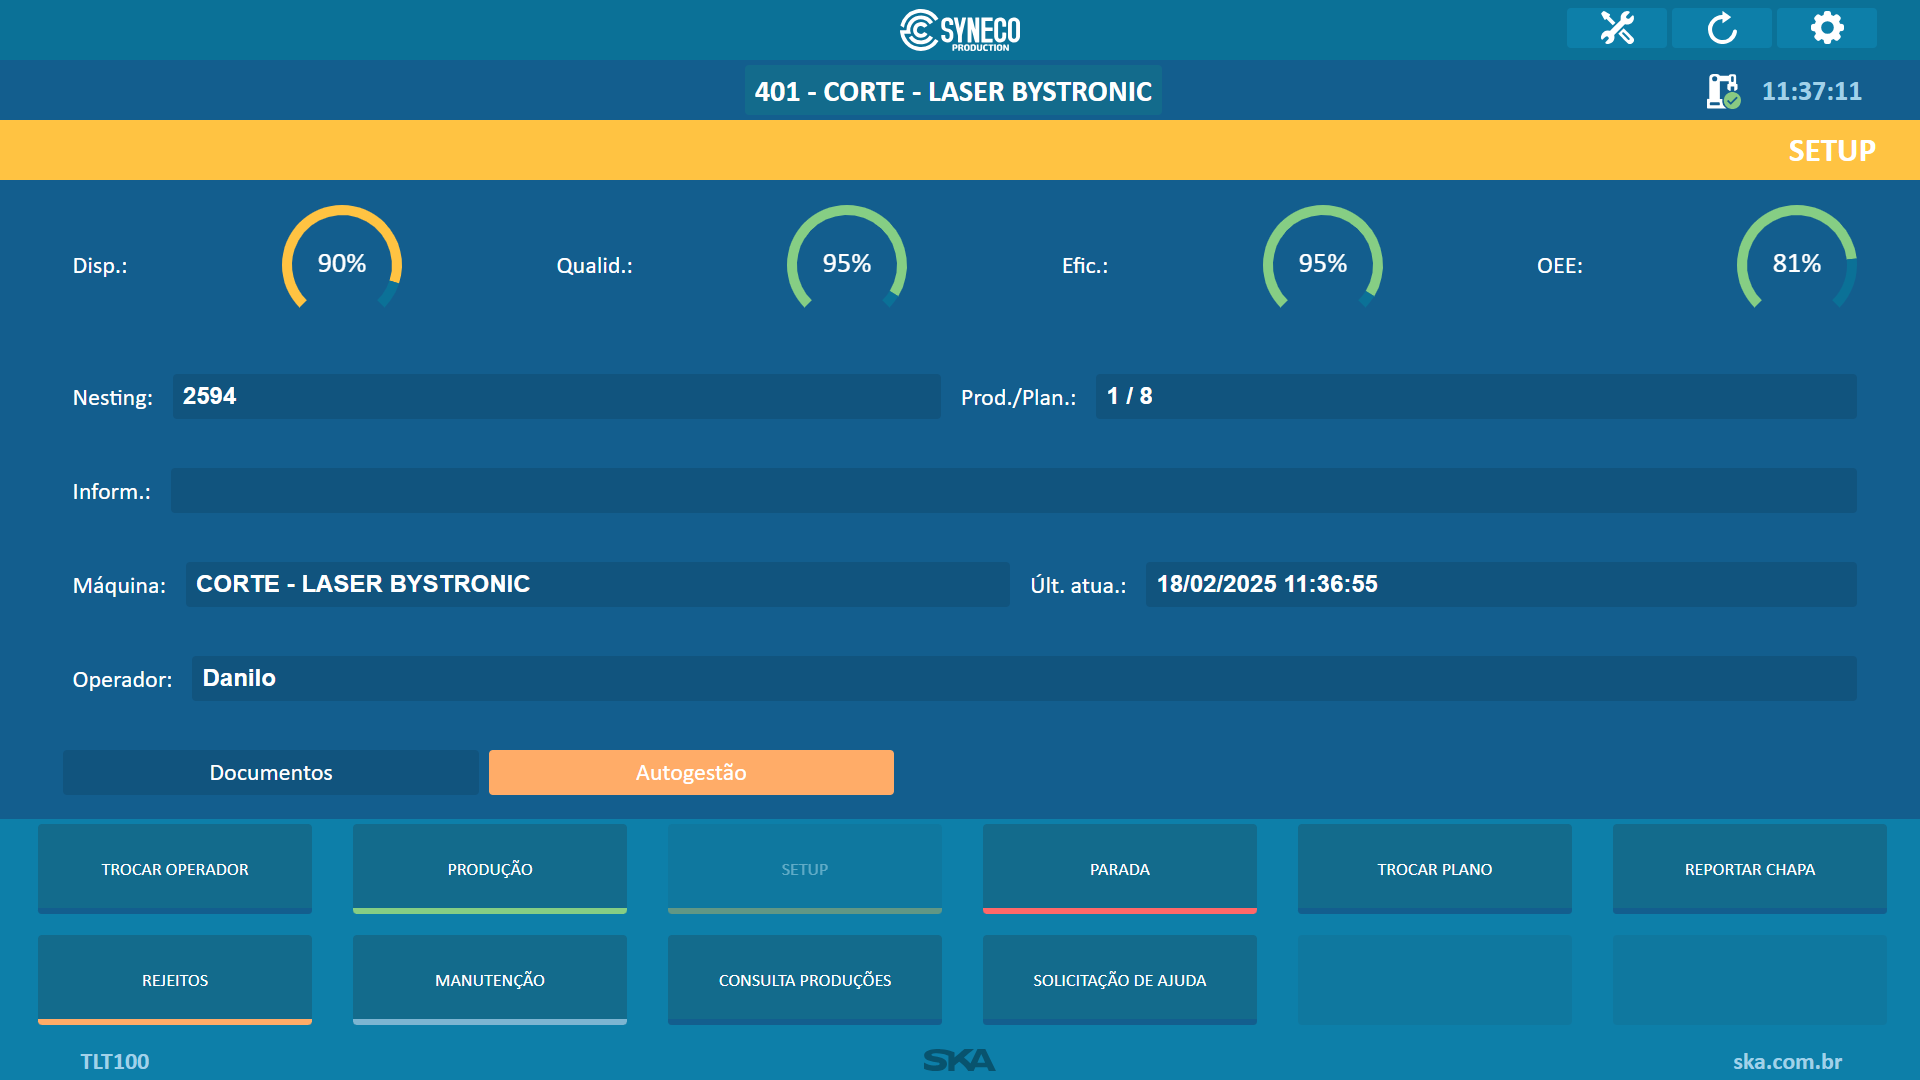Click the machine title 401 - CORTE - LASER BYSTRONIC
This screenshot has width=1920, height=1080.
coord(953,91)
